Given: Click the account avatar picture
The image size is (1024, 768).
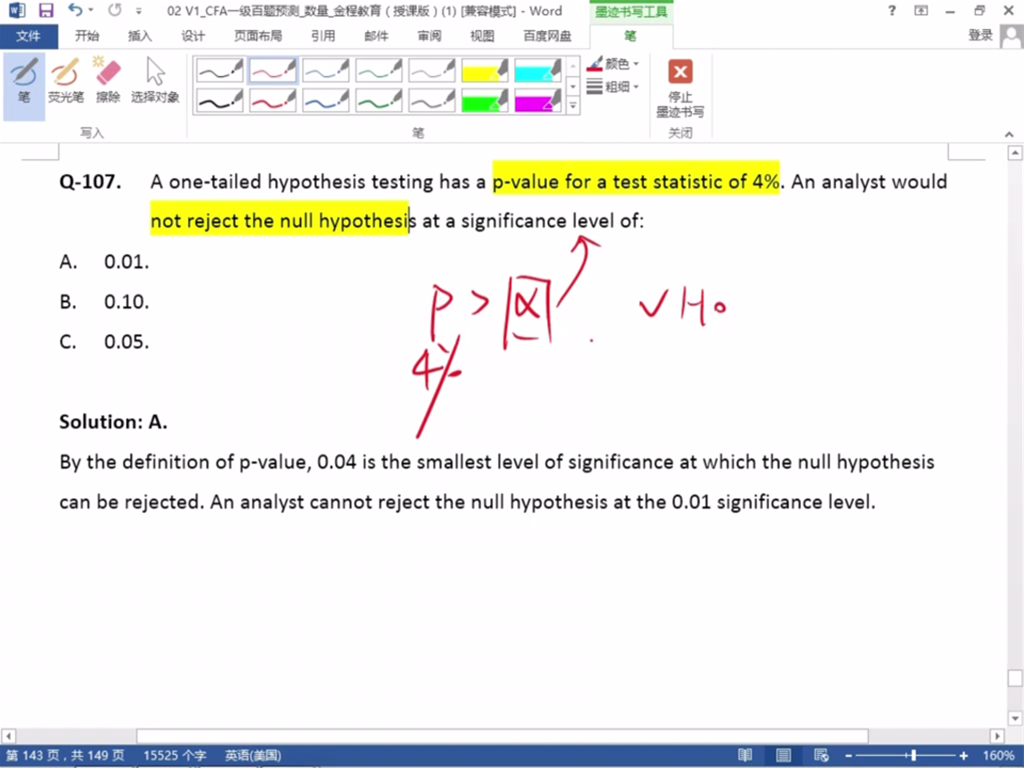Looking at the screenshot, I should [x=1012, y=37].
